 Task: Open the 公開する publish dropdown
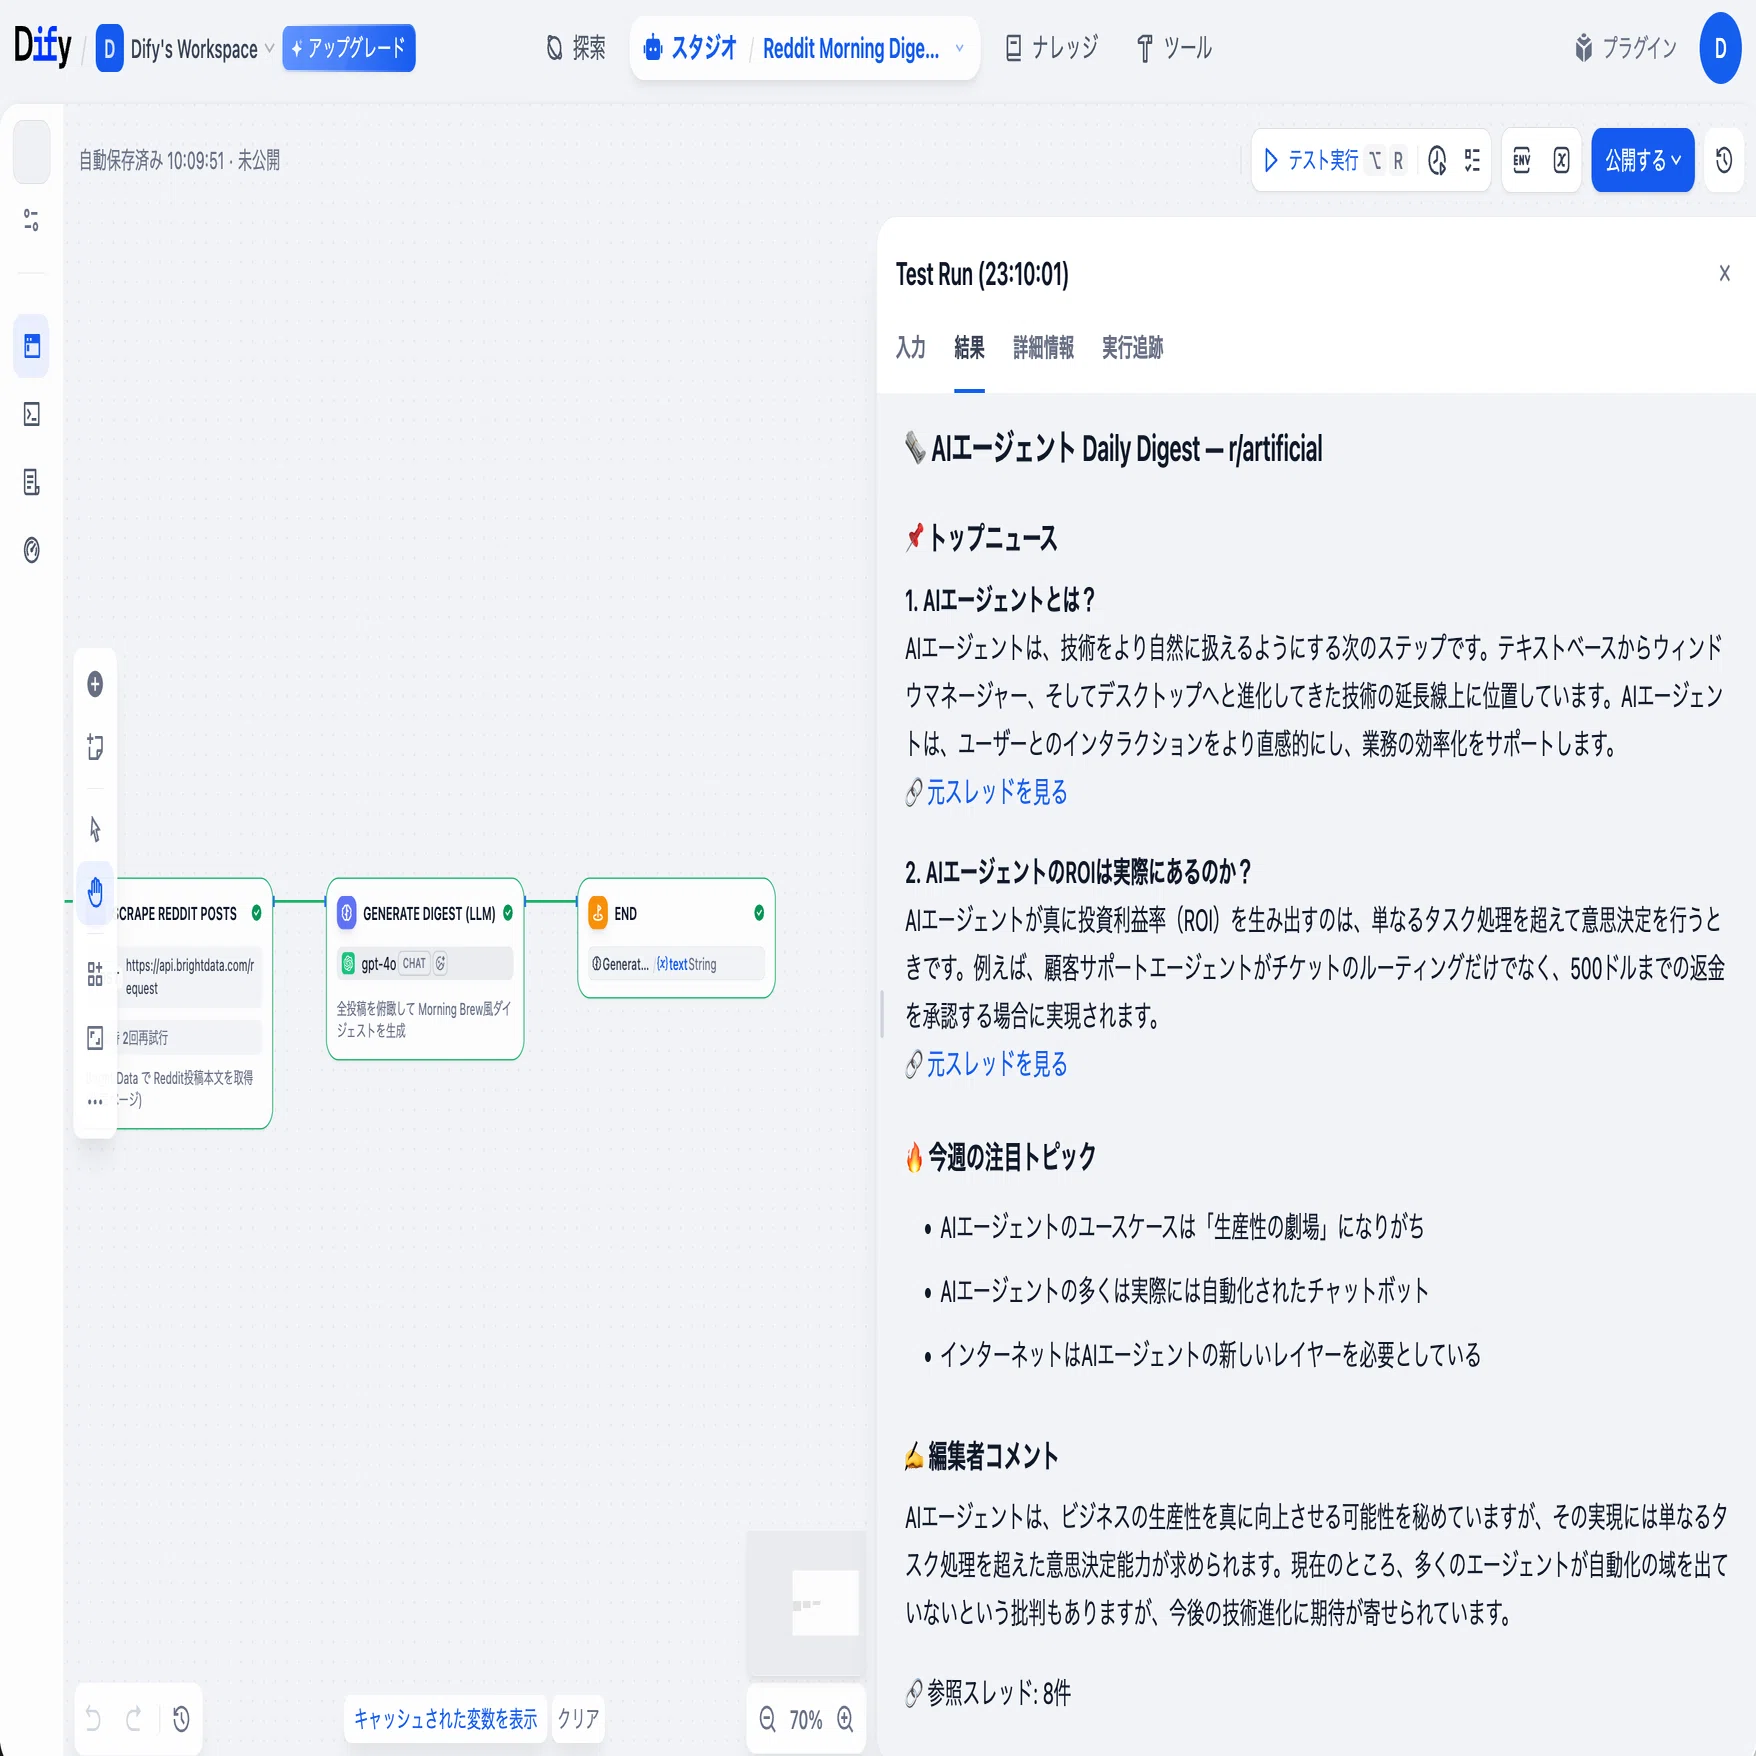coord(1643,160)
